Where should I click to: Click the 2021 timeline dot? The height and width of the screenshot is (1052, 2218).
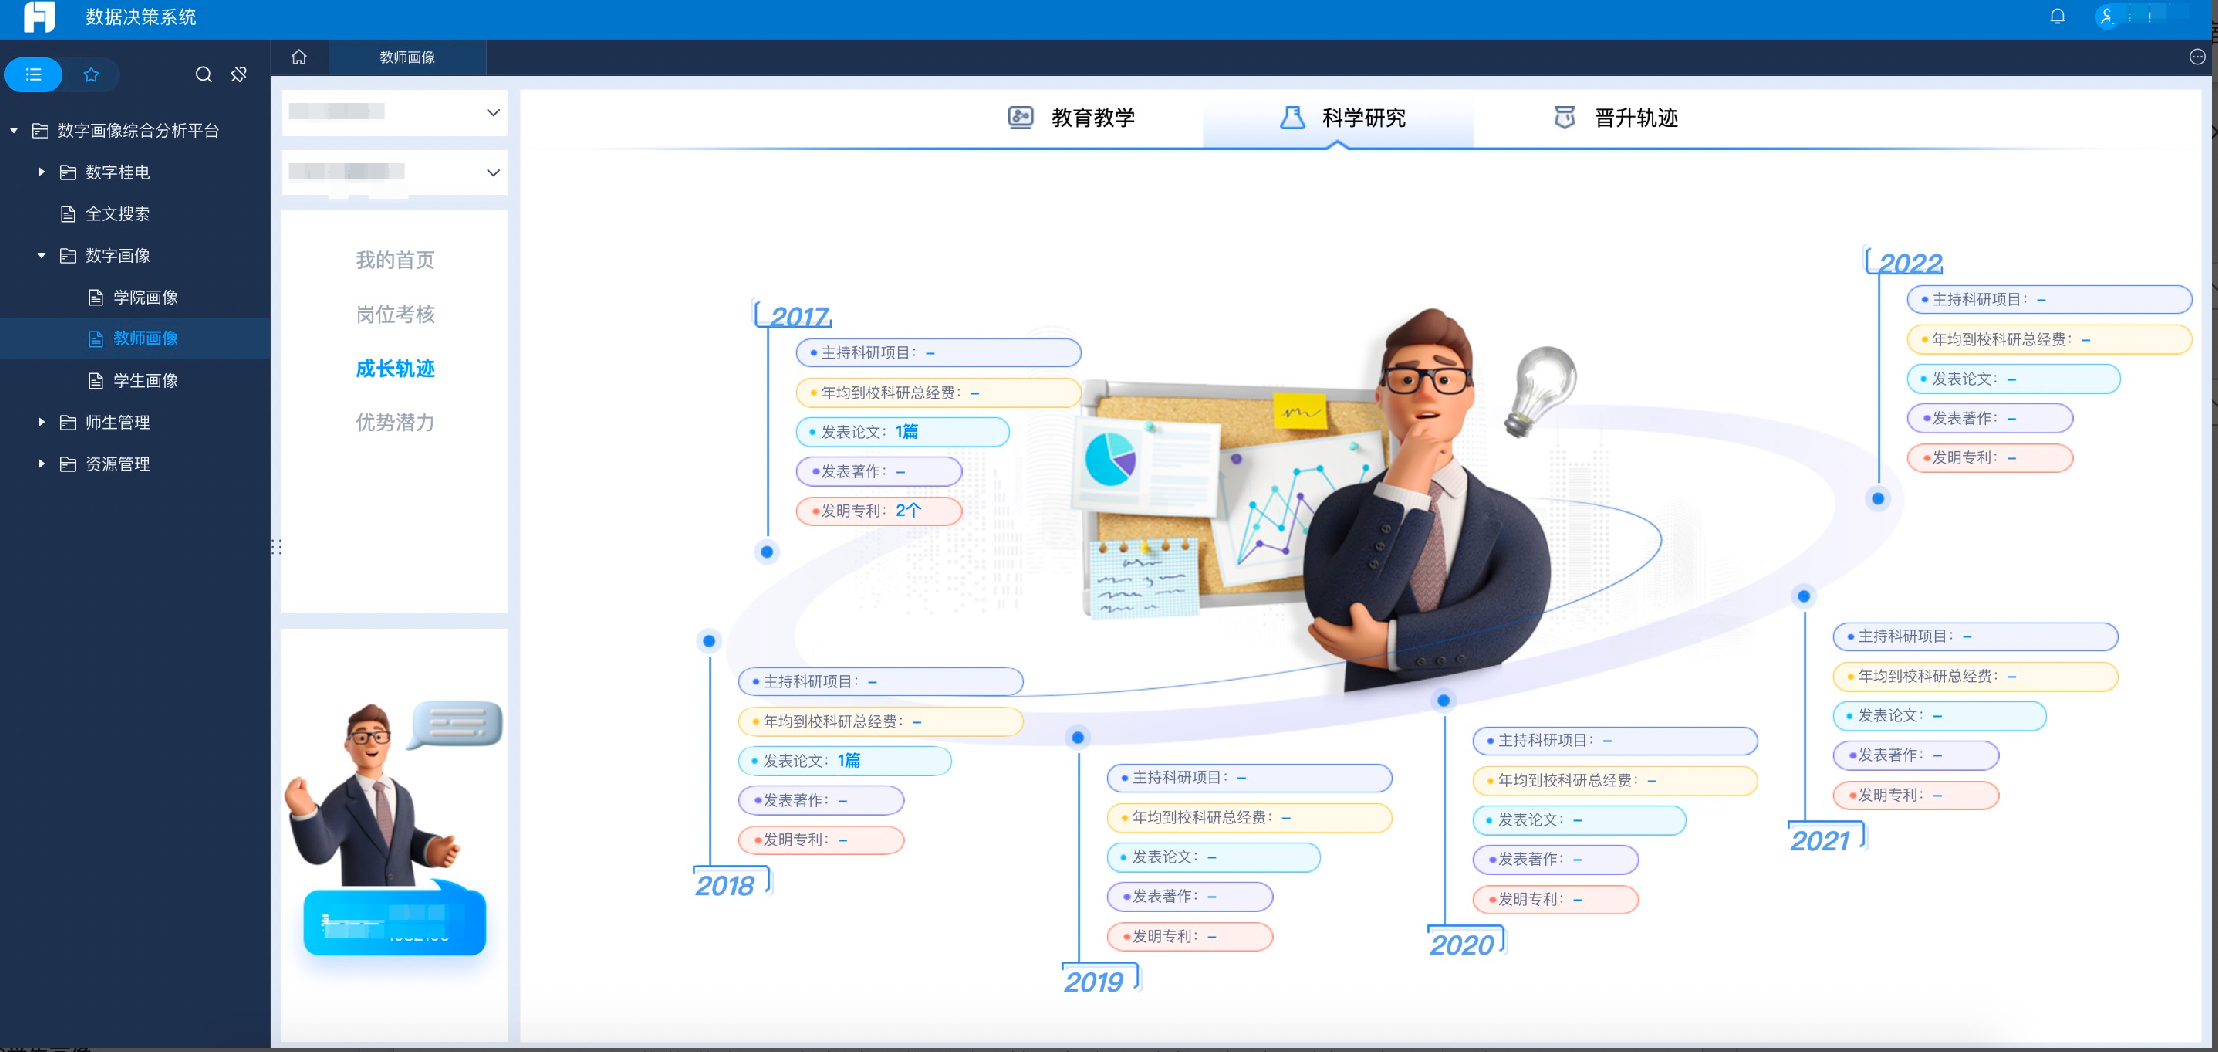1804,596
